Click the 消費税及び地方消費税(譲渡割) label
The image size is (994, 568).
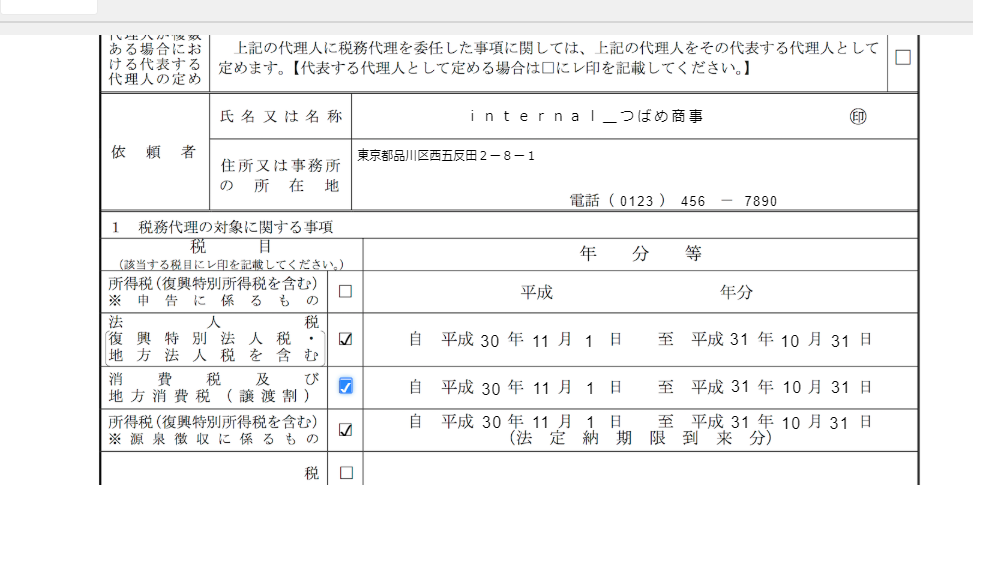[214, 387]
